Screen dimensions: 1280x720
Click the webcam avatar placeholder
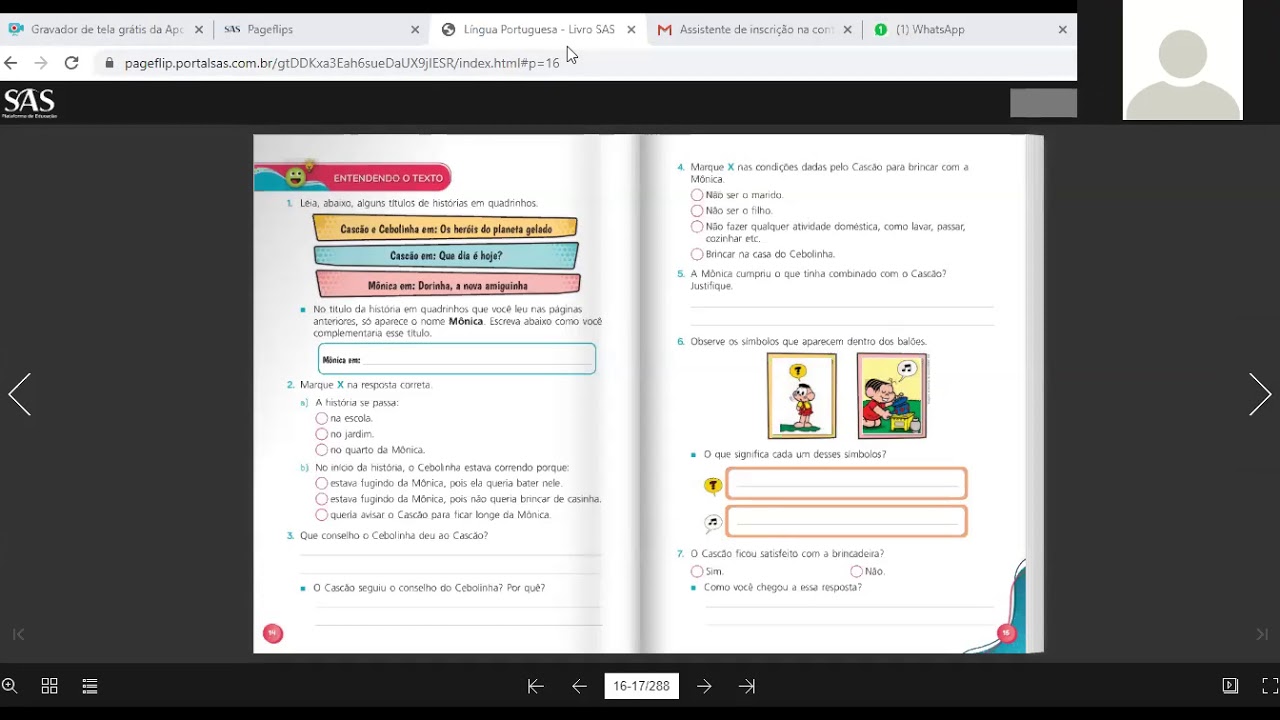pyautogui.click(x=1183, y=60)
